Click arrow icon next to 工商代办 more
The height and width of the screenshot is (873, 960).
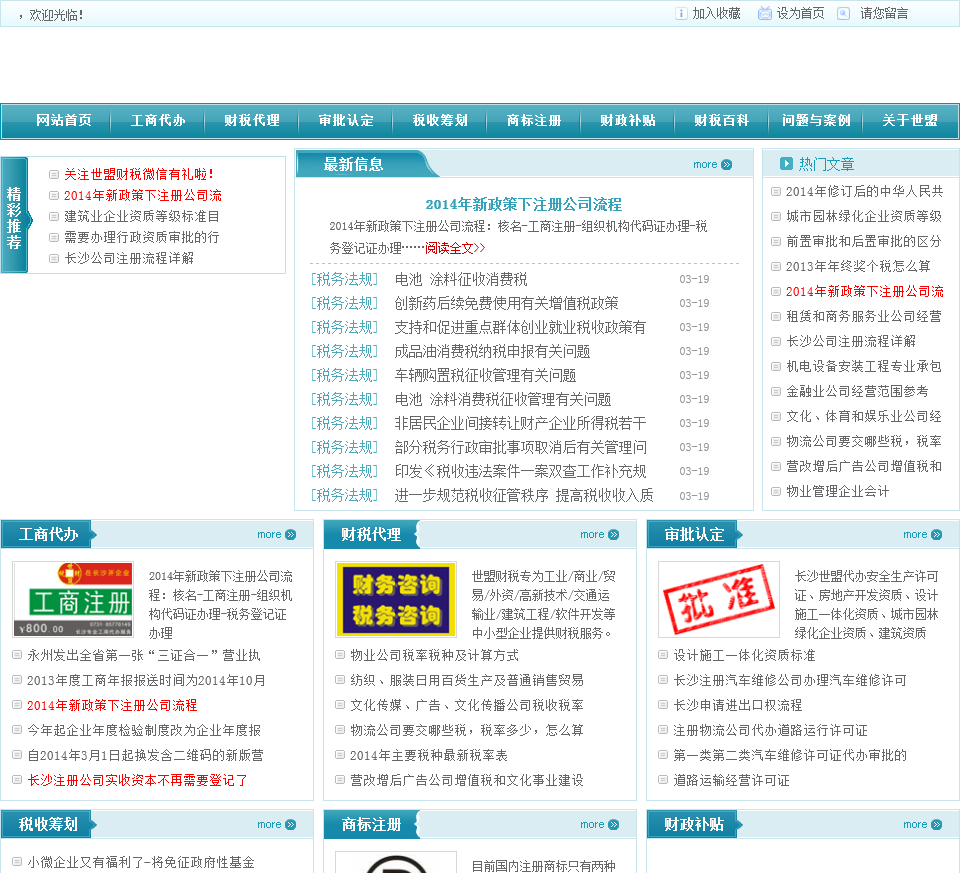tap(291, 534)
